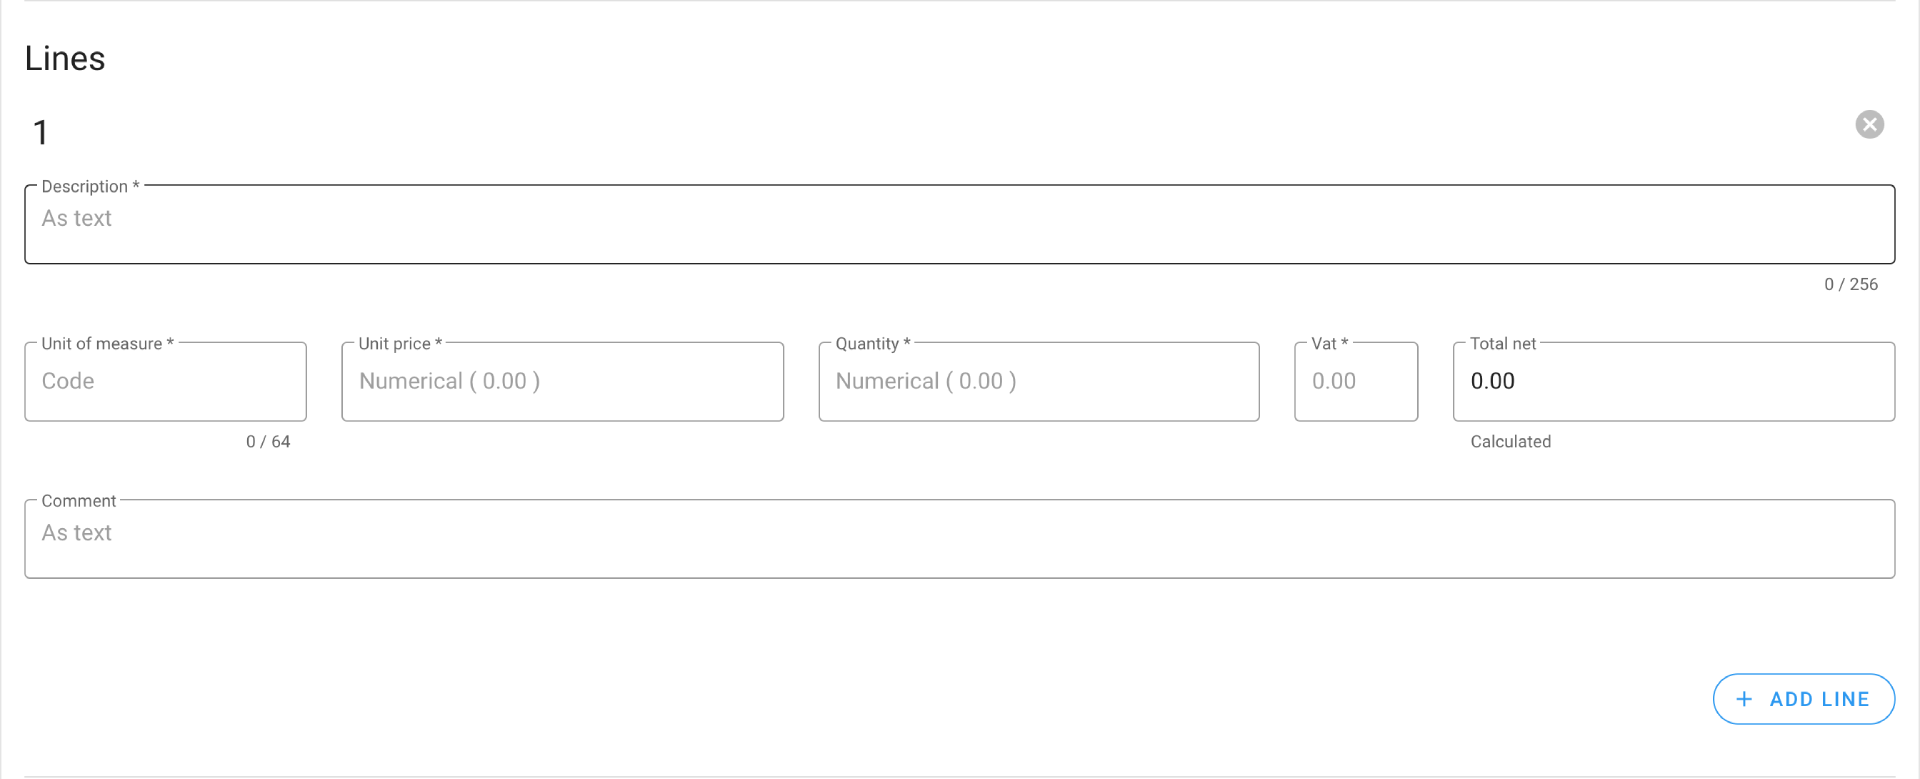Click the 0 / 256 character counter

pos(1850,285)
